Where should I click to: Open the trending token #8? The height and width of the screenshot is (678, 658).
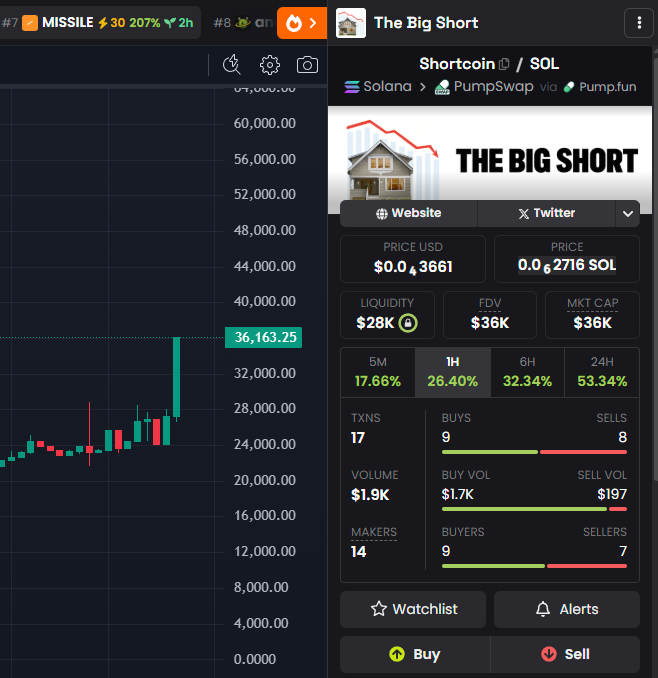click(x=243, y=22)
